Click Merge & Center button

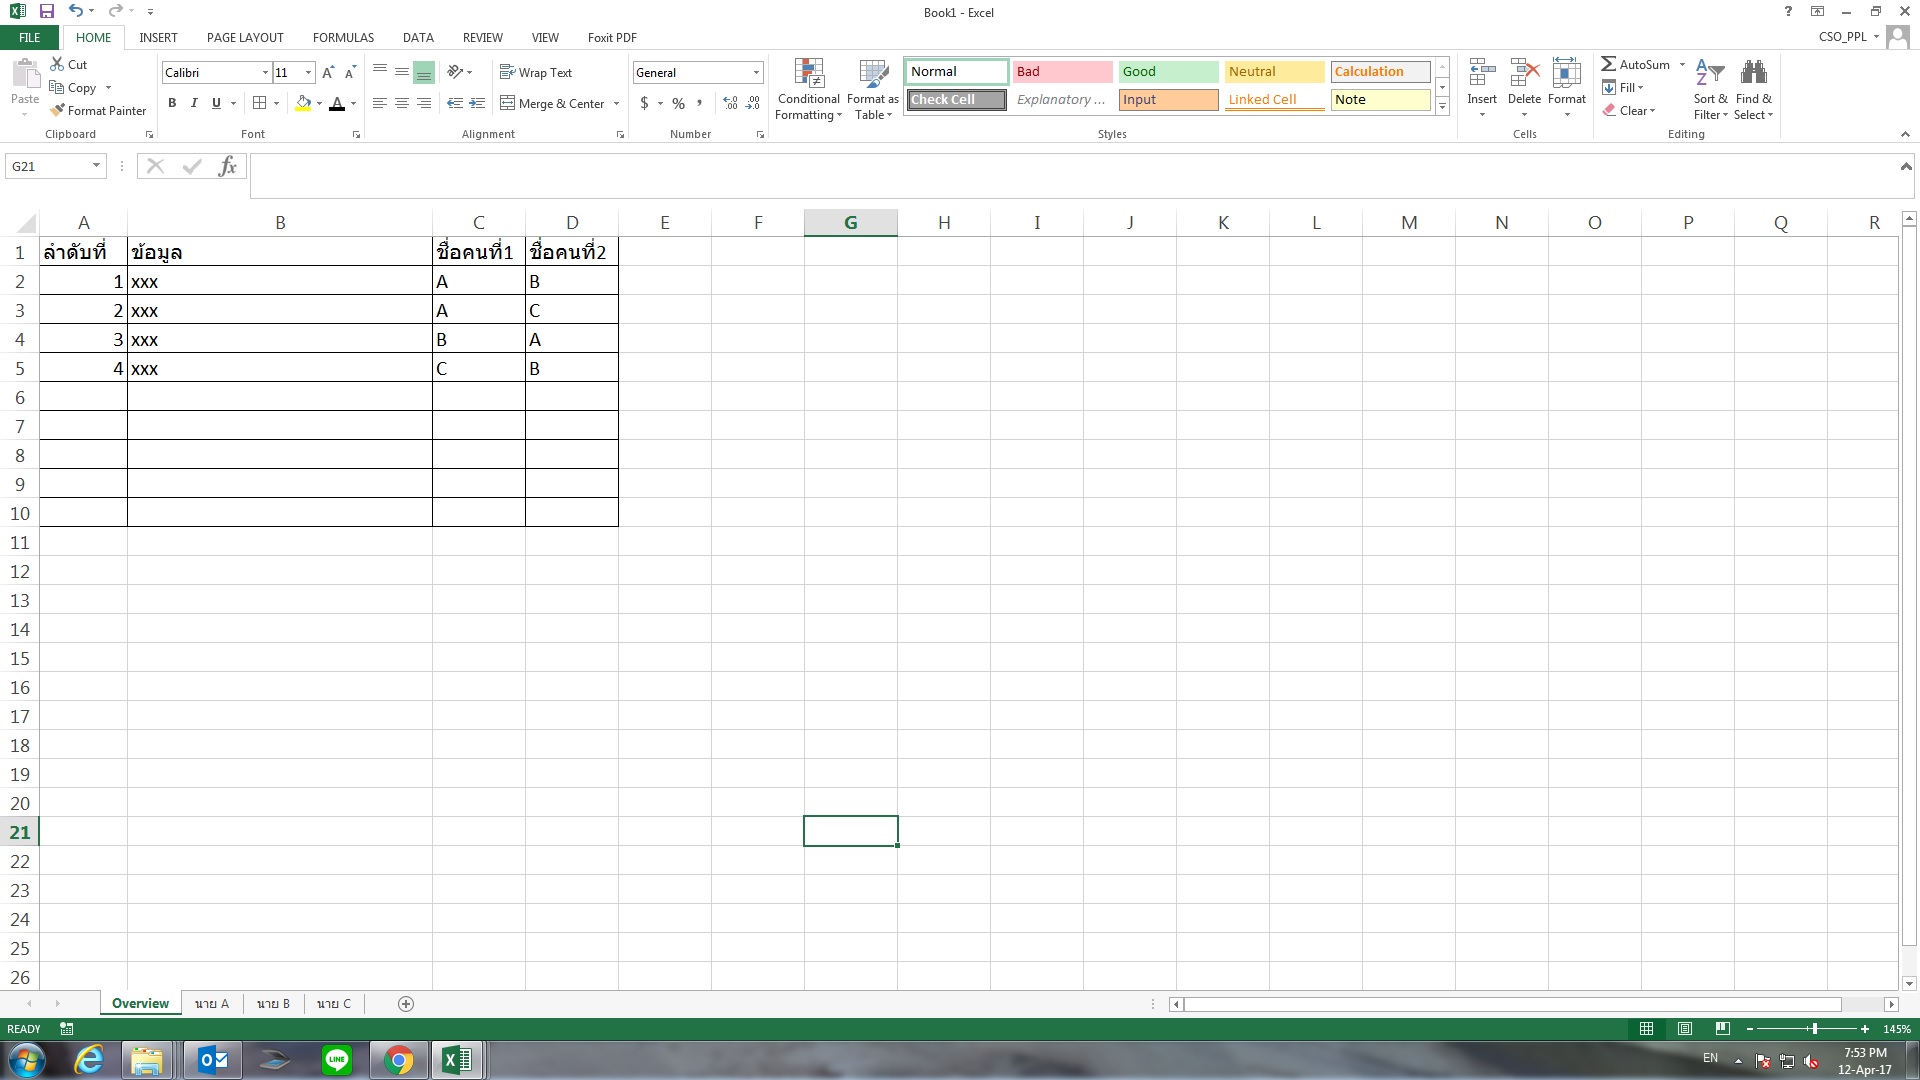pyautogui.click(x=552, y=103)
